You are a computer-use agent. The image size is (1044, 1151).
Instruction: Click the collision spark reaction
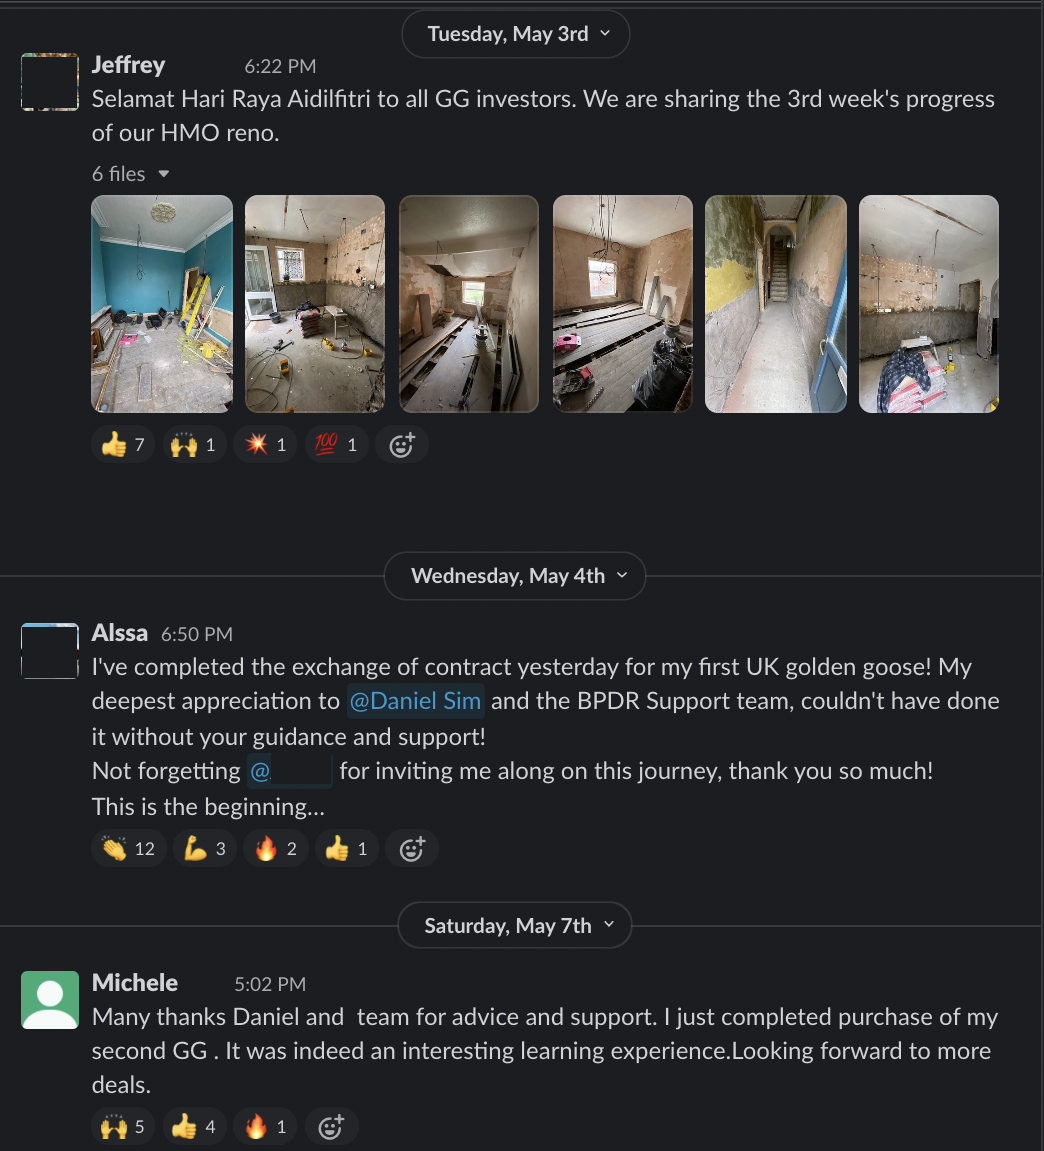point(265,445)
